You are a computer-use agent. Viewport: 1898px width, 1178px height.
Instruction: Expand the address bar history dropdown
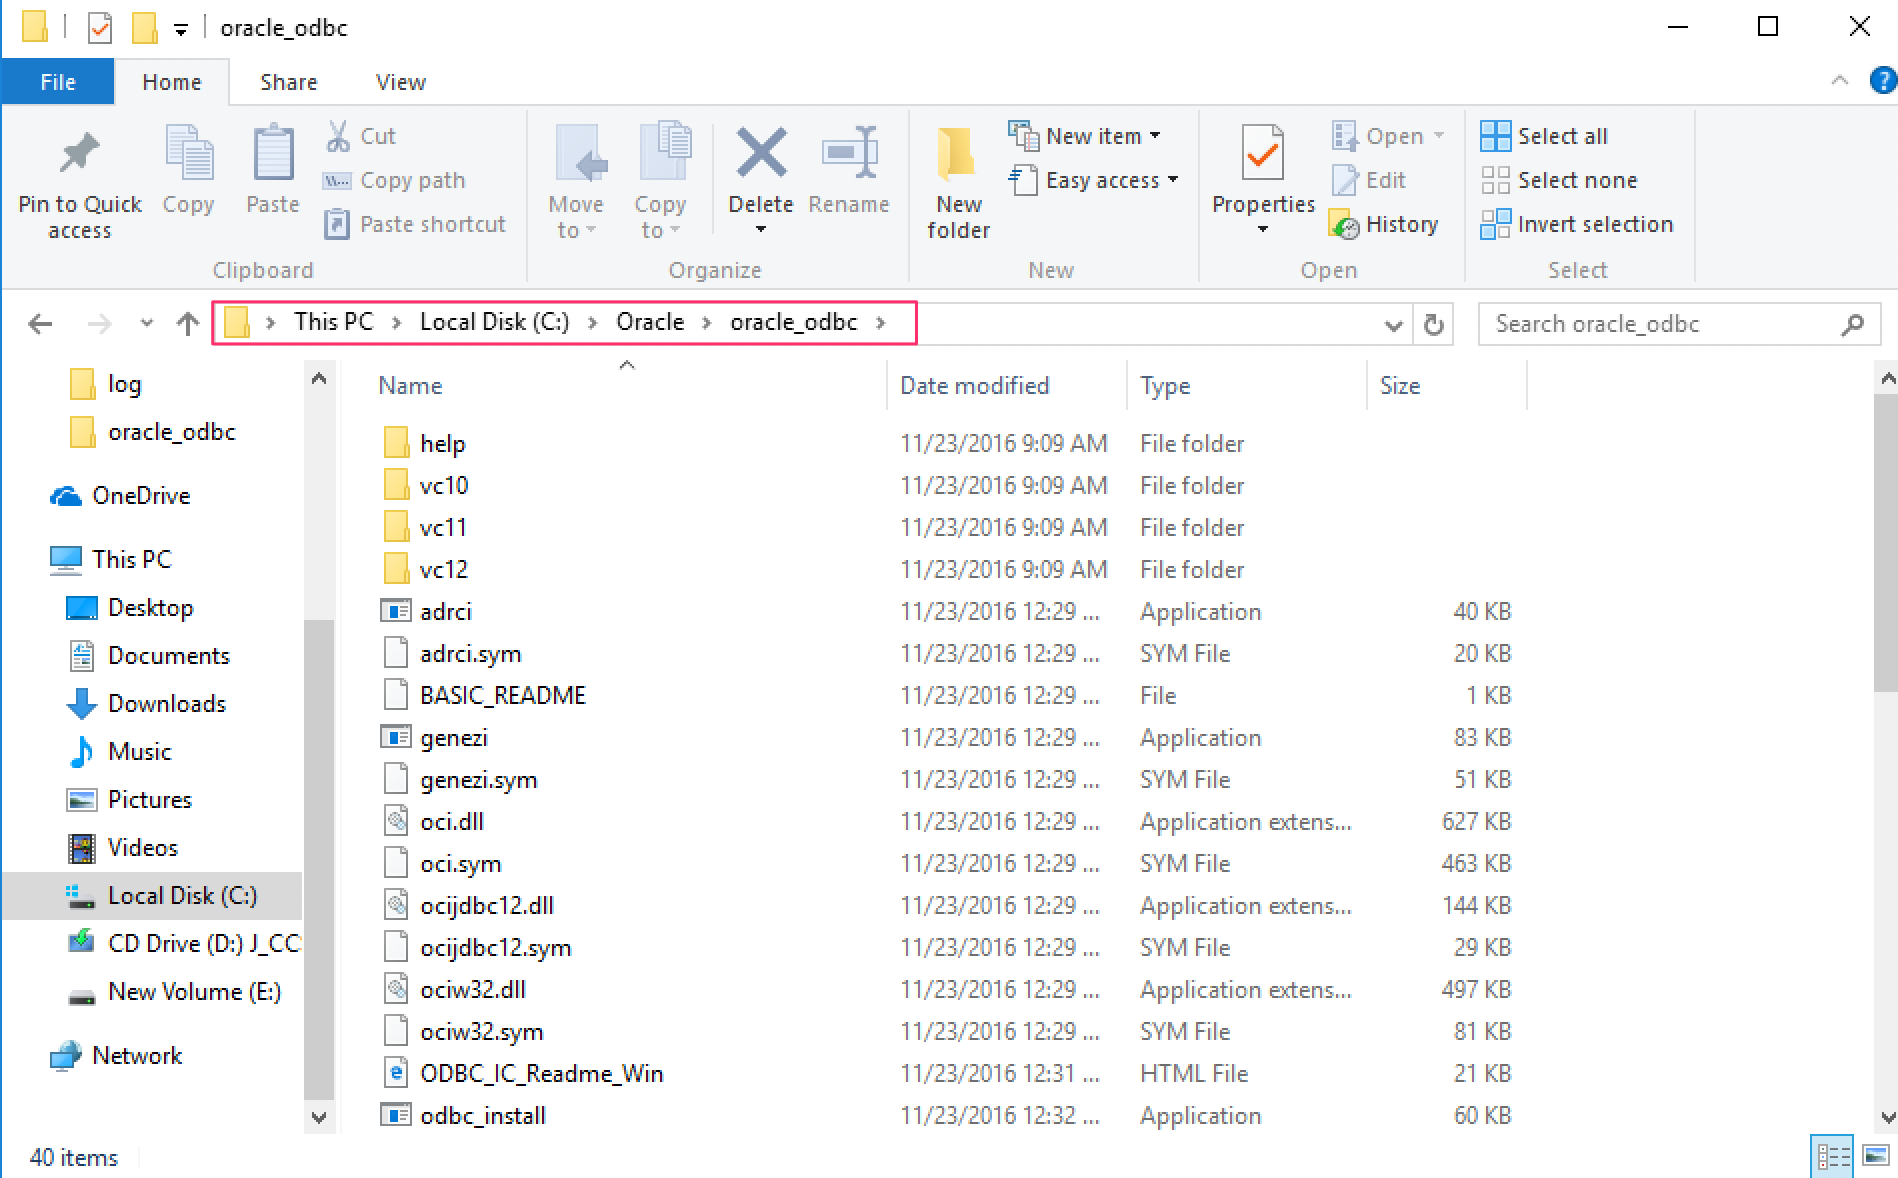[1393, 324]
